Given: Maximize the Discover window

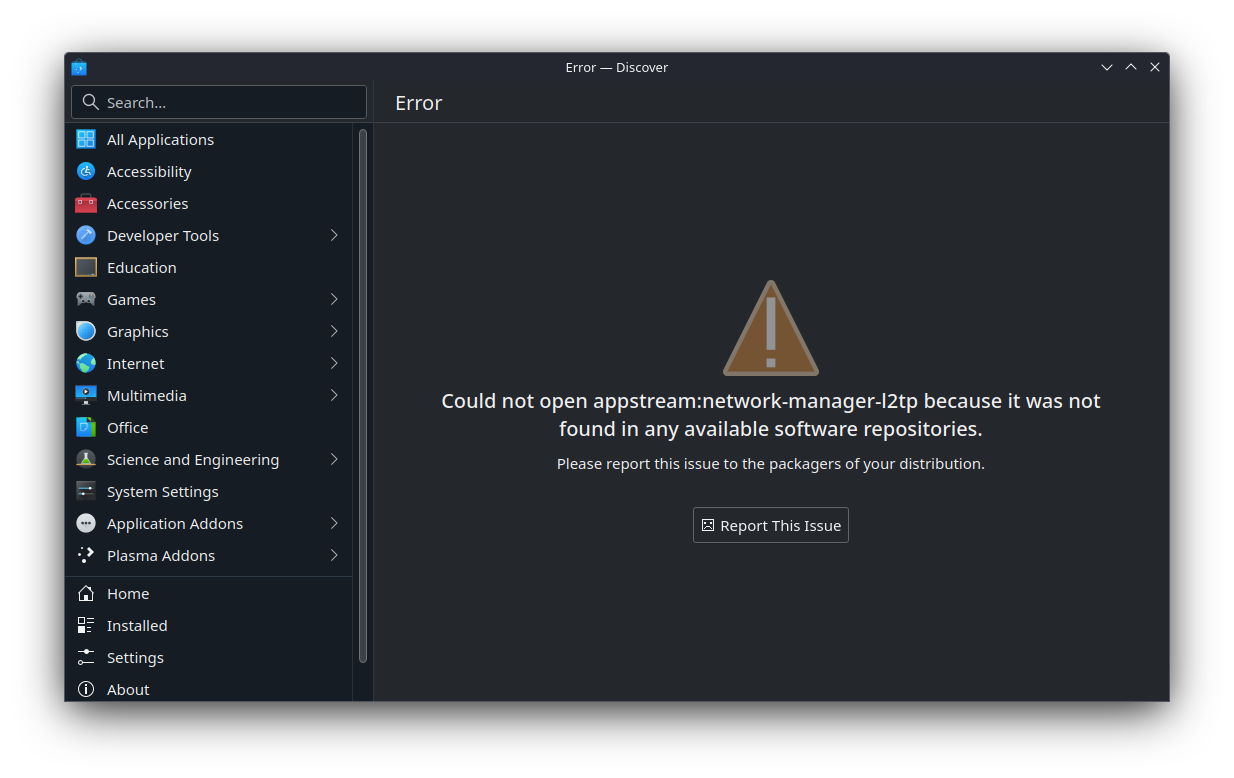Looking at the screenshot, I should tap(1131, 67).
